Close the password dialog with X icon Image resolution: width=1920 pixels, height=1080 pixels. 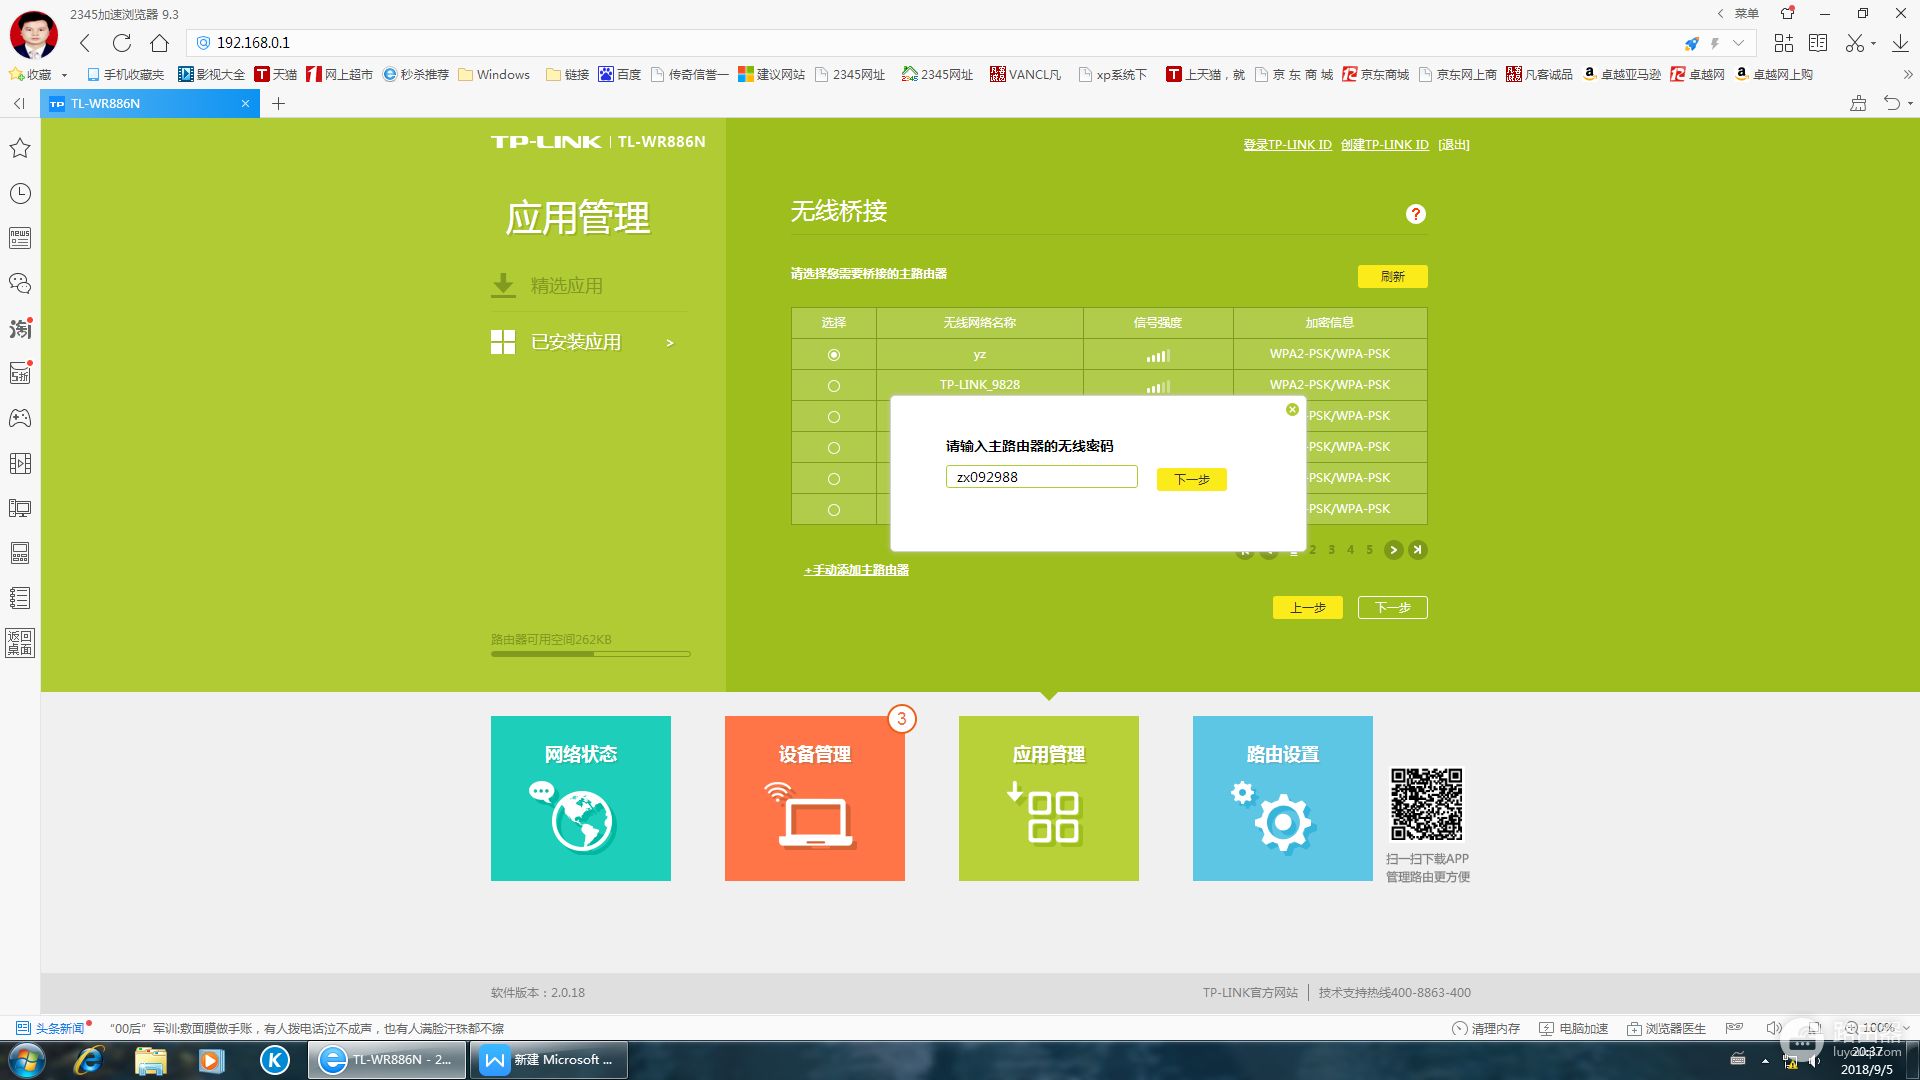tap(1292, 410)
